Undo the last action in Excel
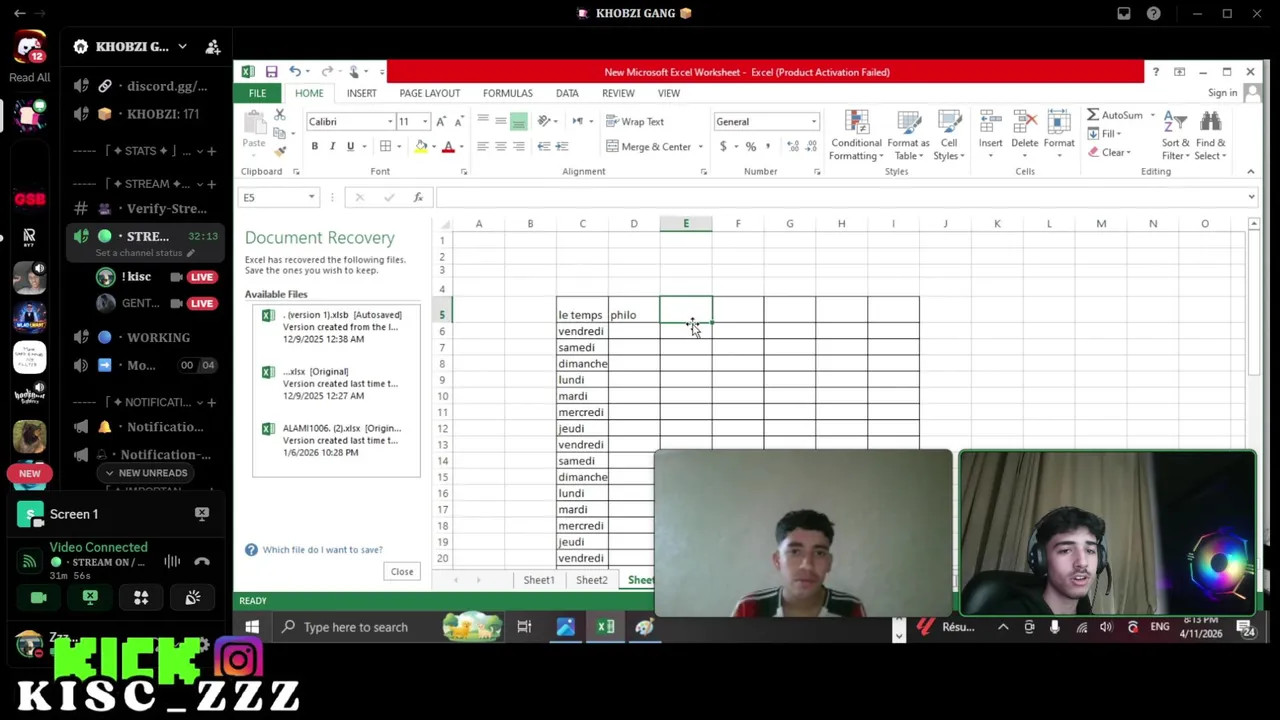 pos(295,72)
